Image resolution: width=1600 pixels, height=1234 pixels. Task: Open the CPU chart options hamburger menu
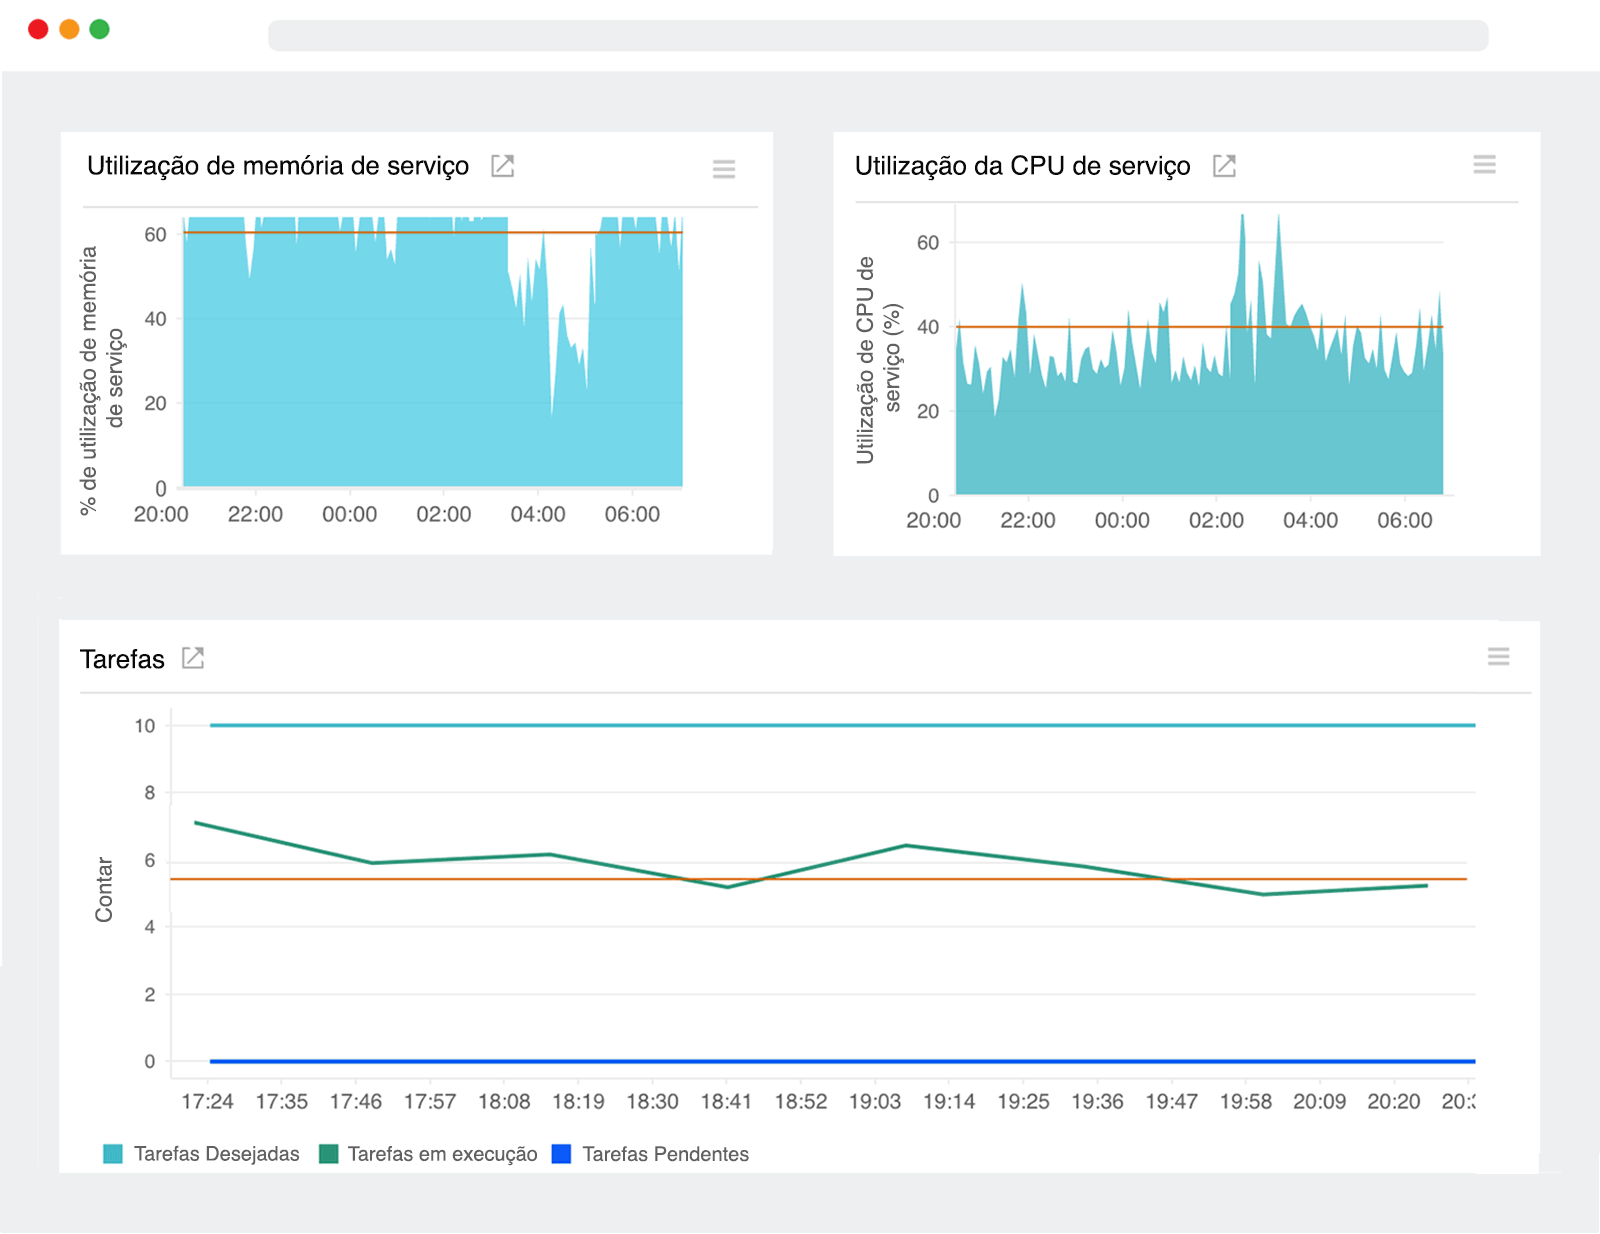tap(1484, 165)
